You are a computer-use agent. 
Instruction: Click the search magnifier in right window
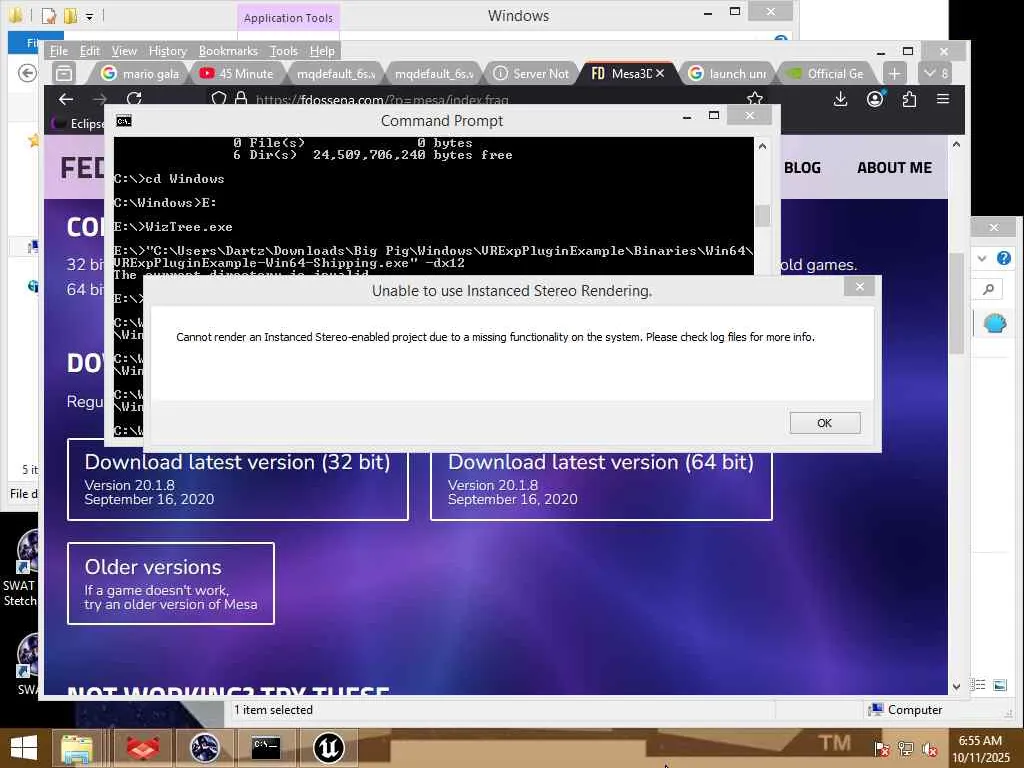988,289
